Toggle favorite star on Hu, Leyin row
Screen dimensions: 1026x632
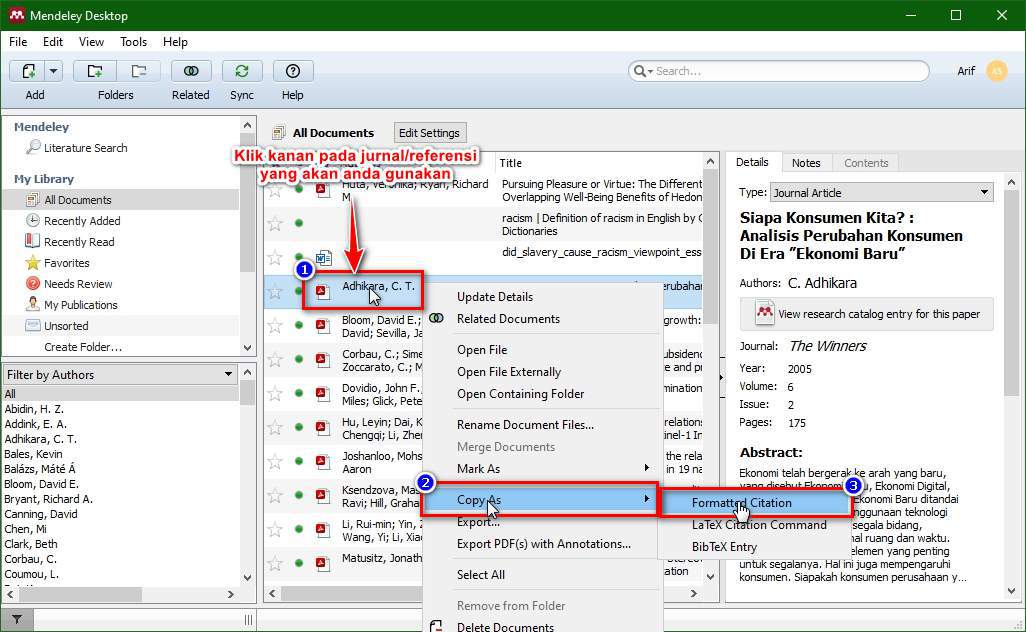275,427
